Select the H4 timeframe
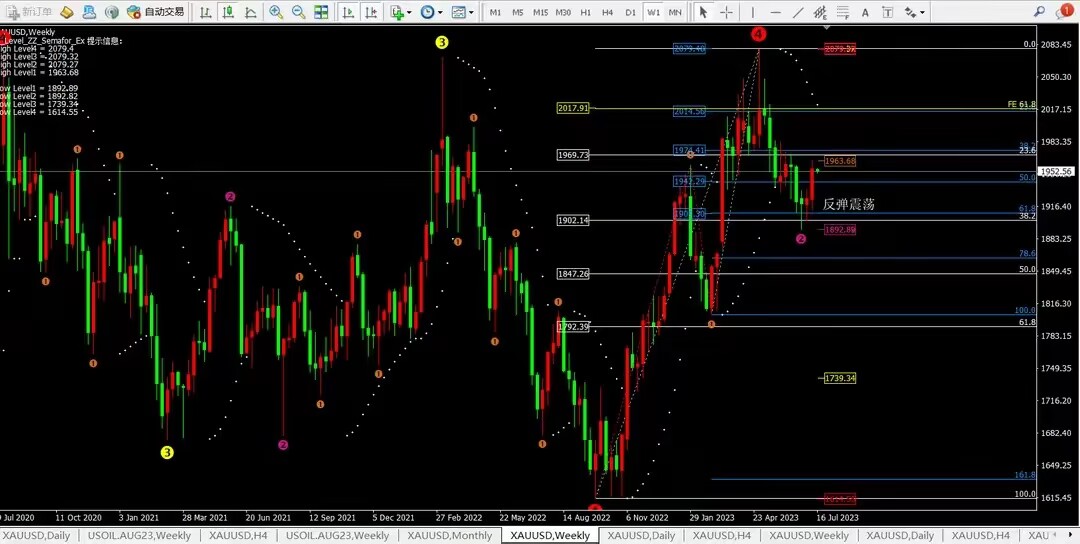The height and width of the screenshot is (544, 1080). coord(608,12)
